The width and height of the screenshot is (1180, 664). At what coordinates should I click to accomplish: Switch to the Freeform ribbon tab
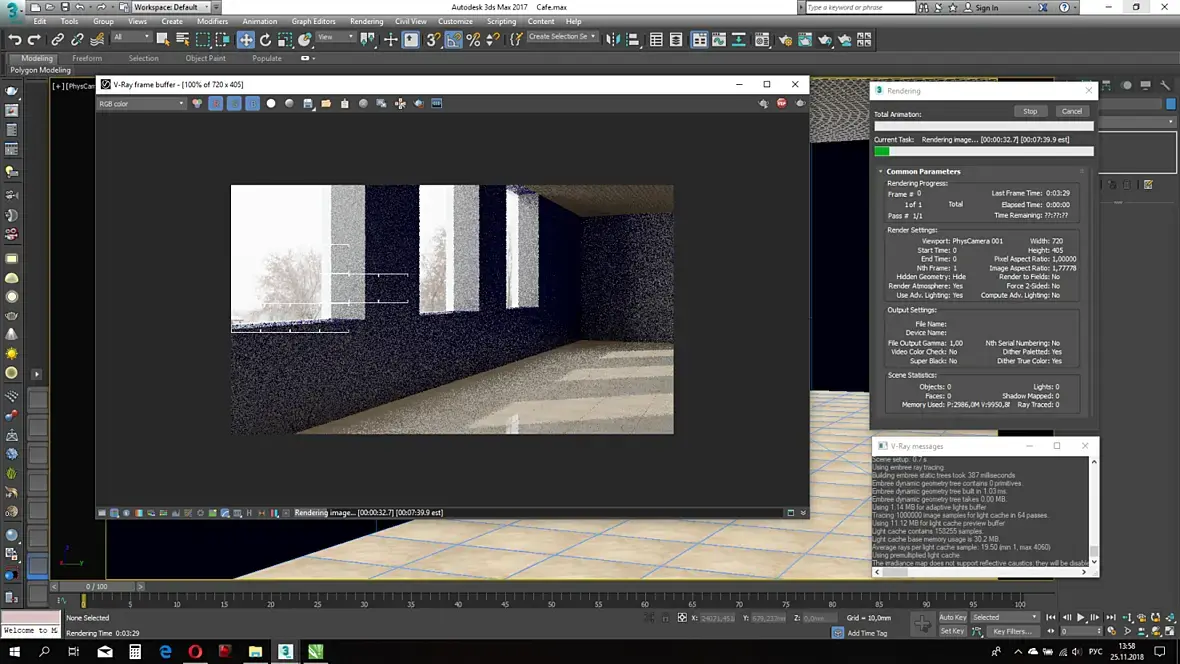(87, 58)
